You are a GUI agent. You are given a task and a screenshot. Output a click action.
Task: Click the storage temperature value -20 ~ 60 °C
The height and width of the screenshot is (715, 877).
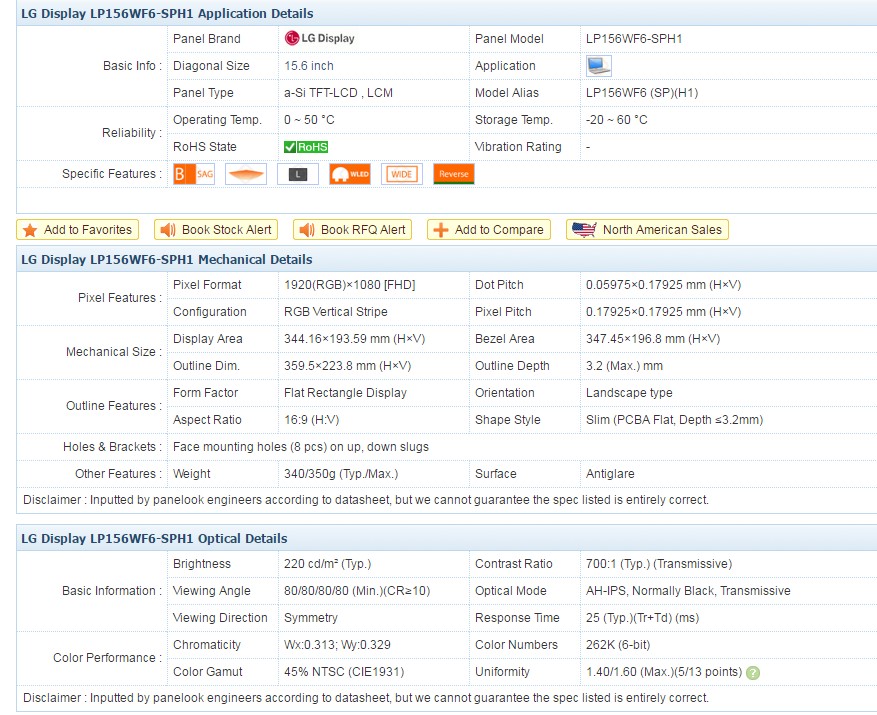pos(616,120)
